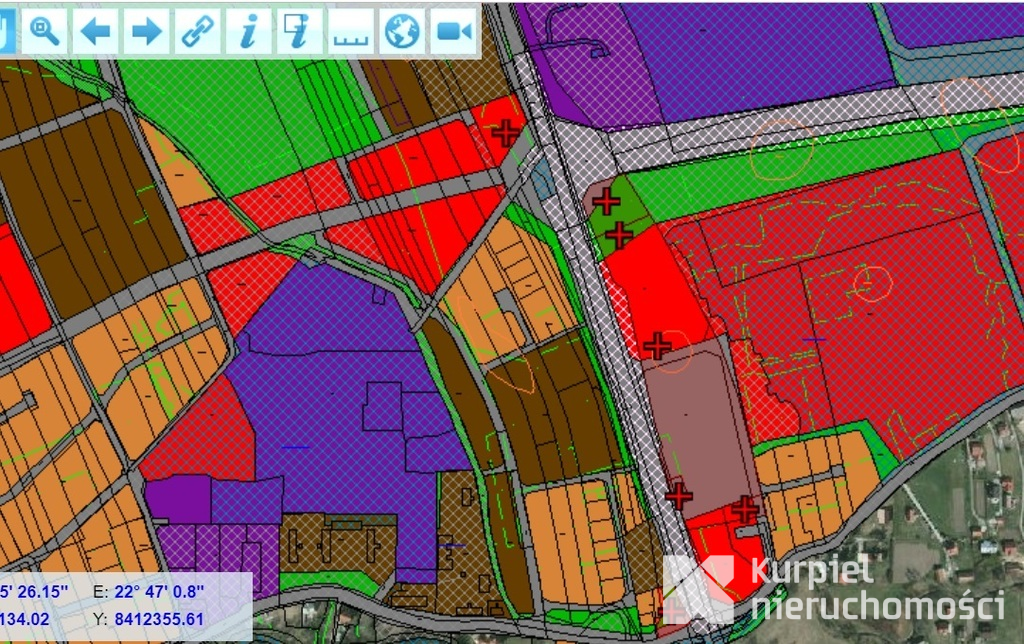Click the orange circle on the upper green strip
Viewport: 1024px width, 644px height.
(782, 152)
